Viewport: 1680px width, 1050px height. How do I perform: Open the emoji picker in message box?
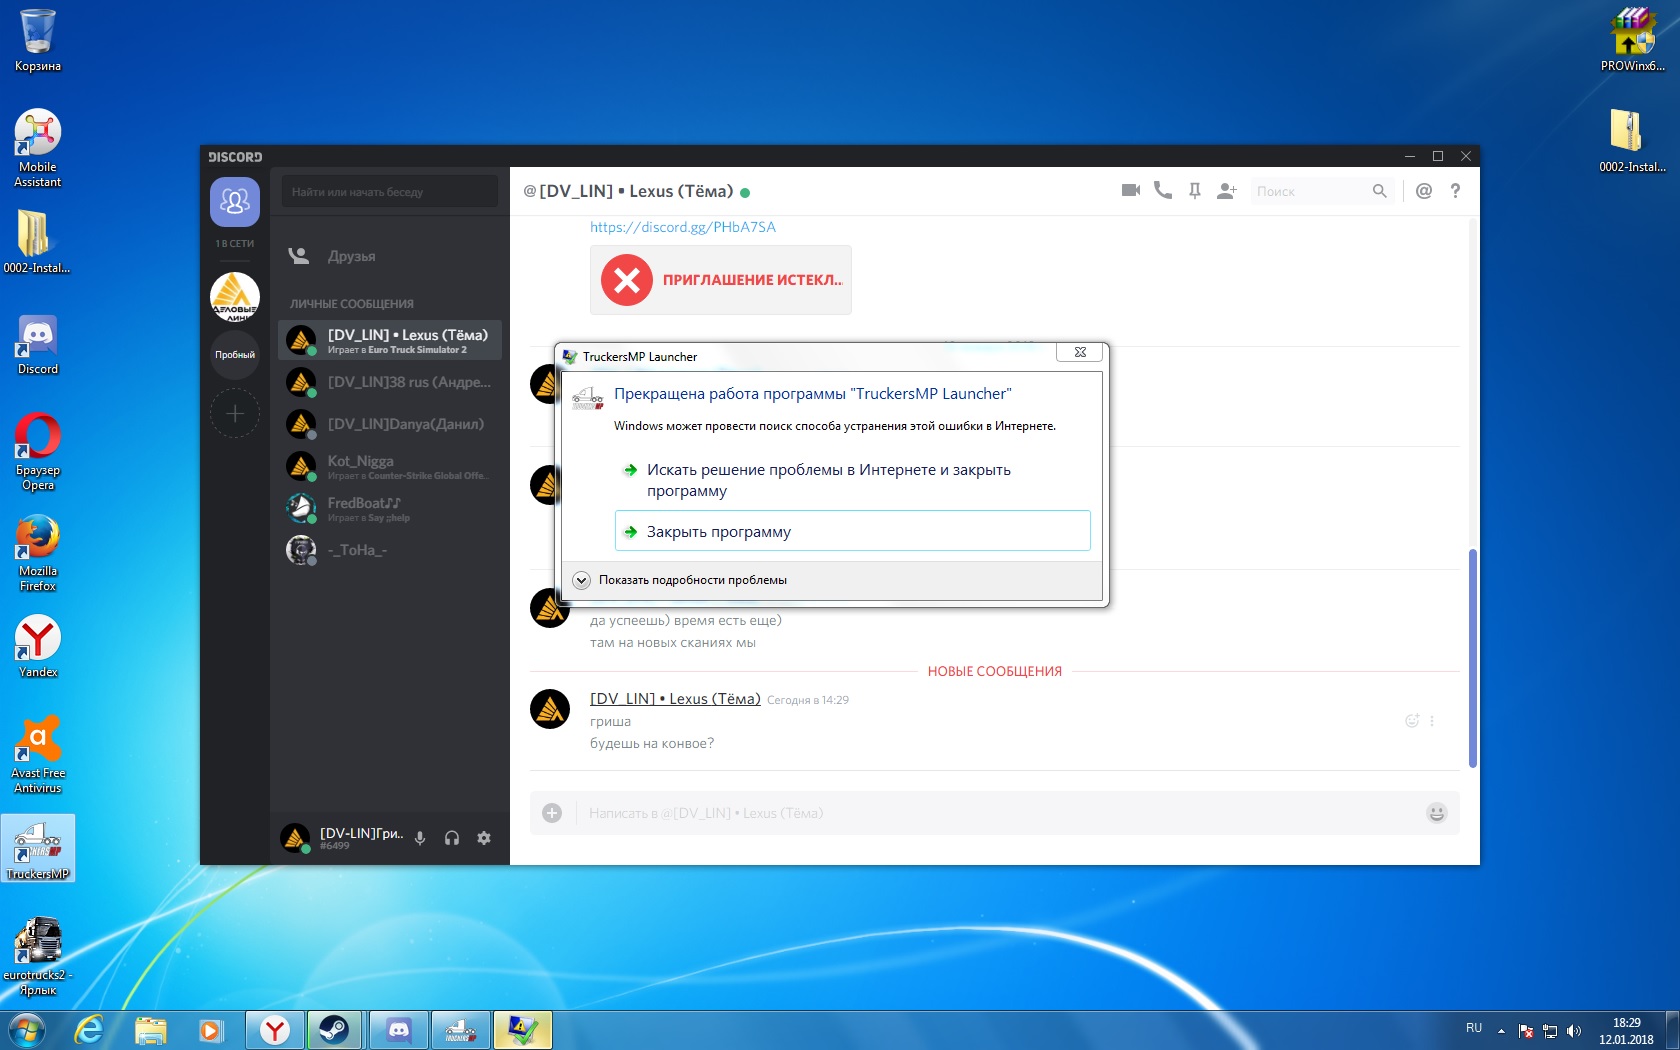click(x=1437, y=813)
